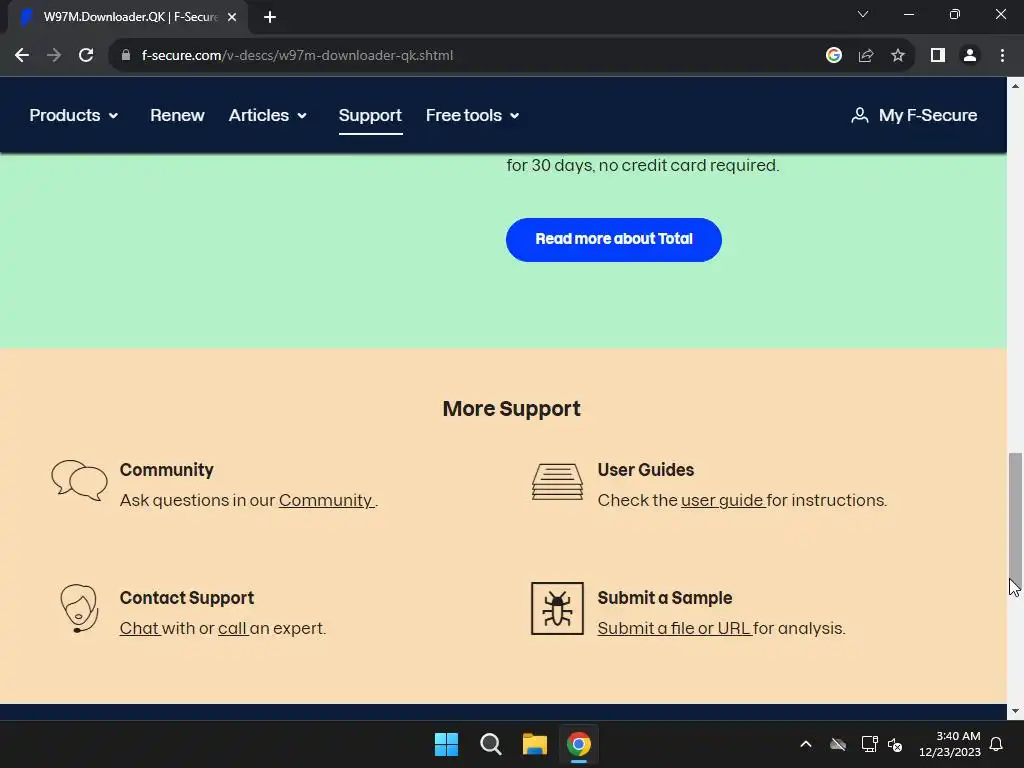Open File Explorer from the taskbar
Screen dimensions: 1024x768
pyautogui.click(x=535, y=744)
